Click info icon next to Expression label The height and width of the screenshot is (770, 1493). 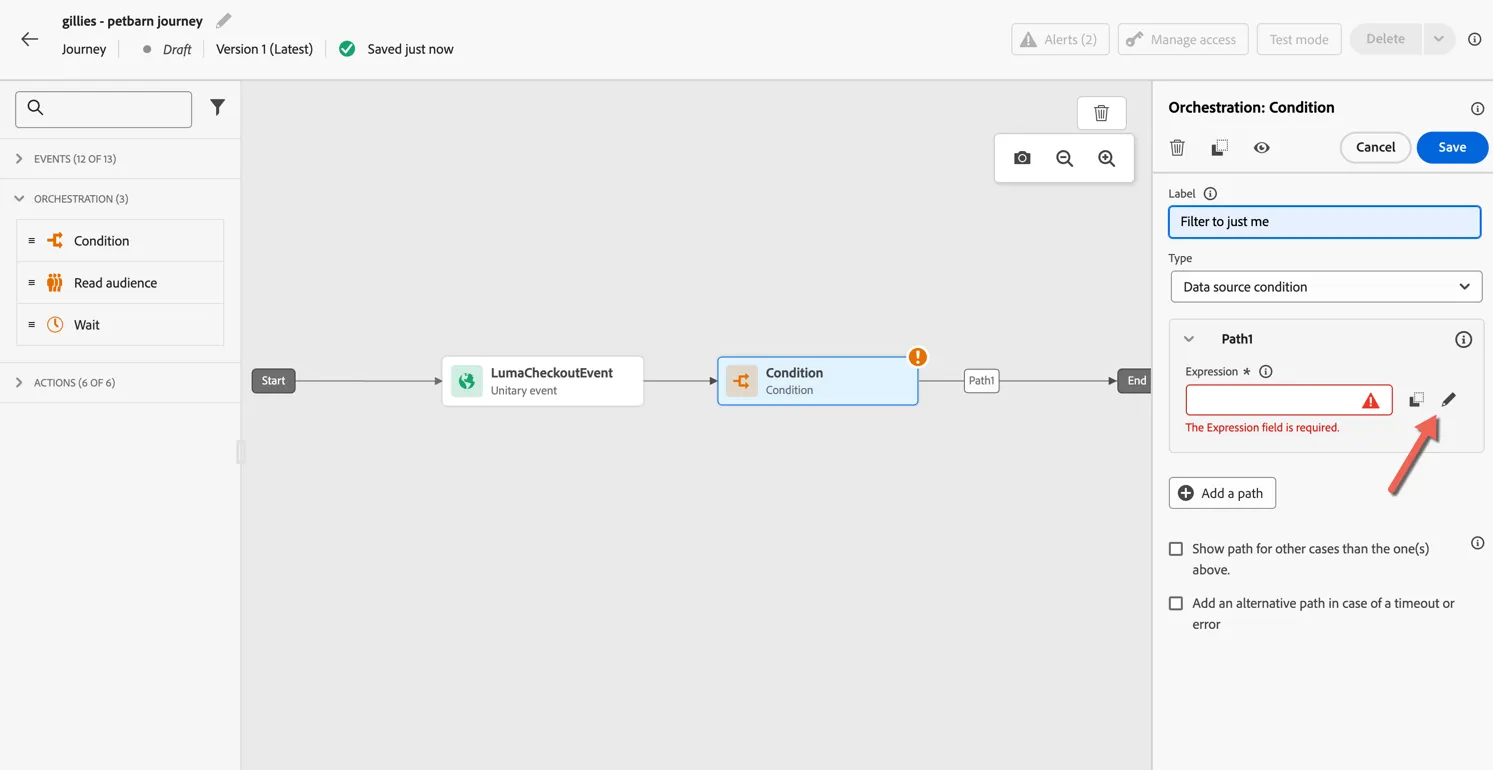coord(1265,371)
